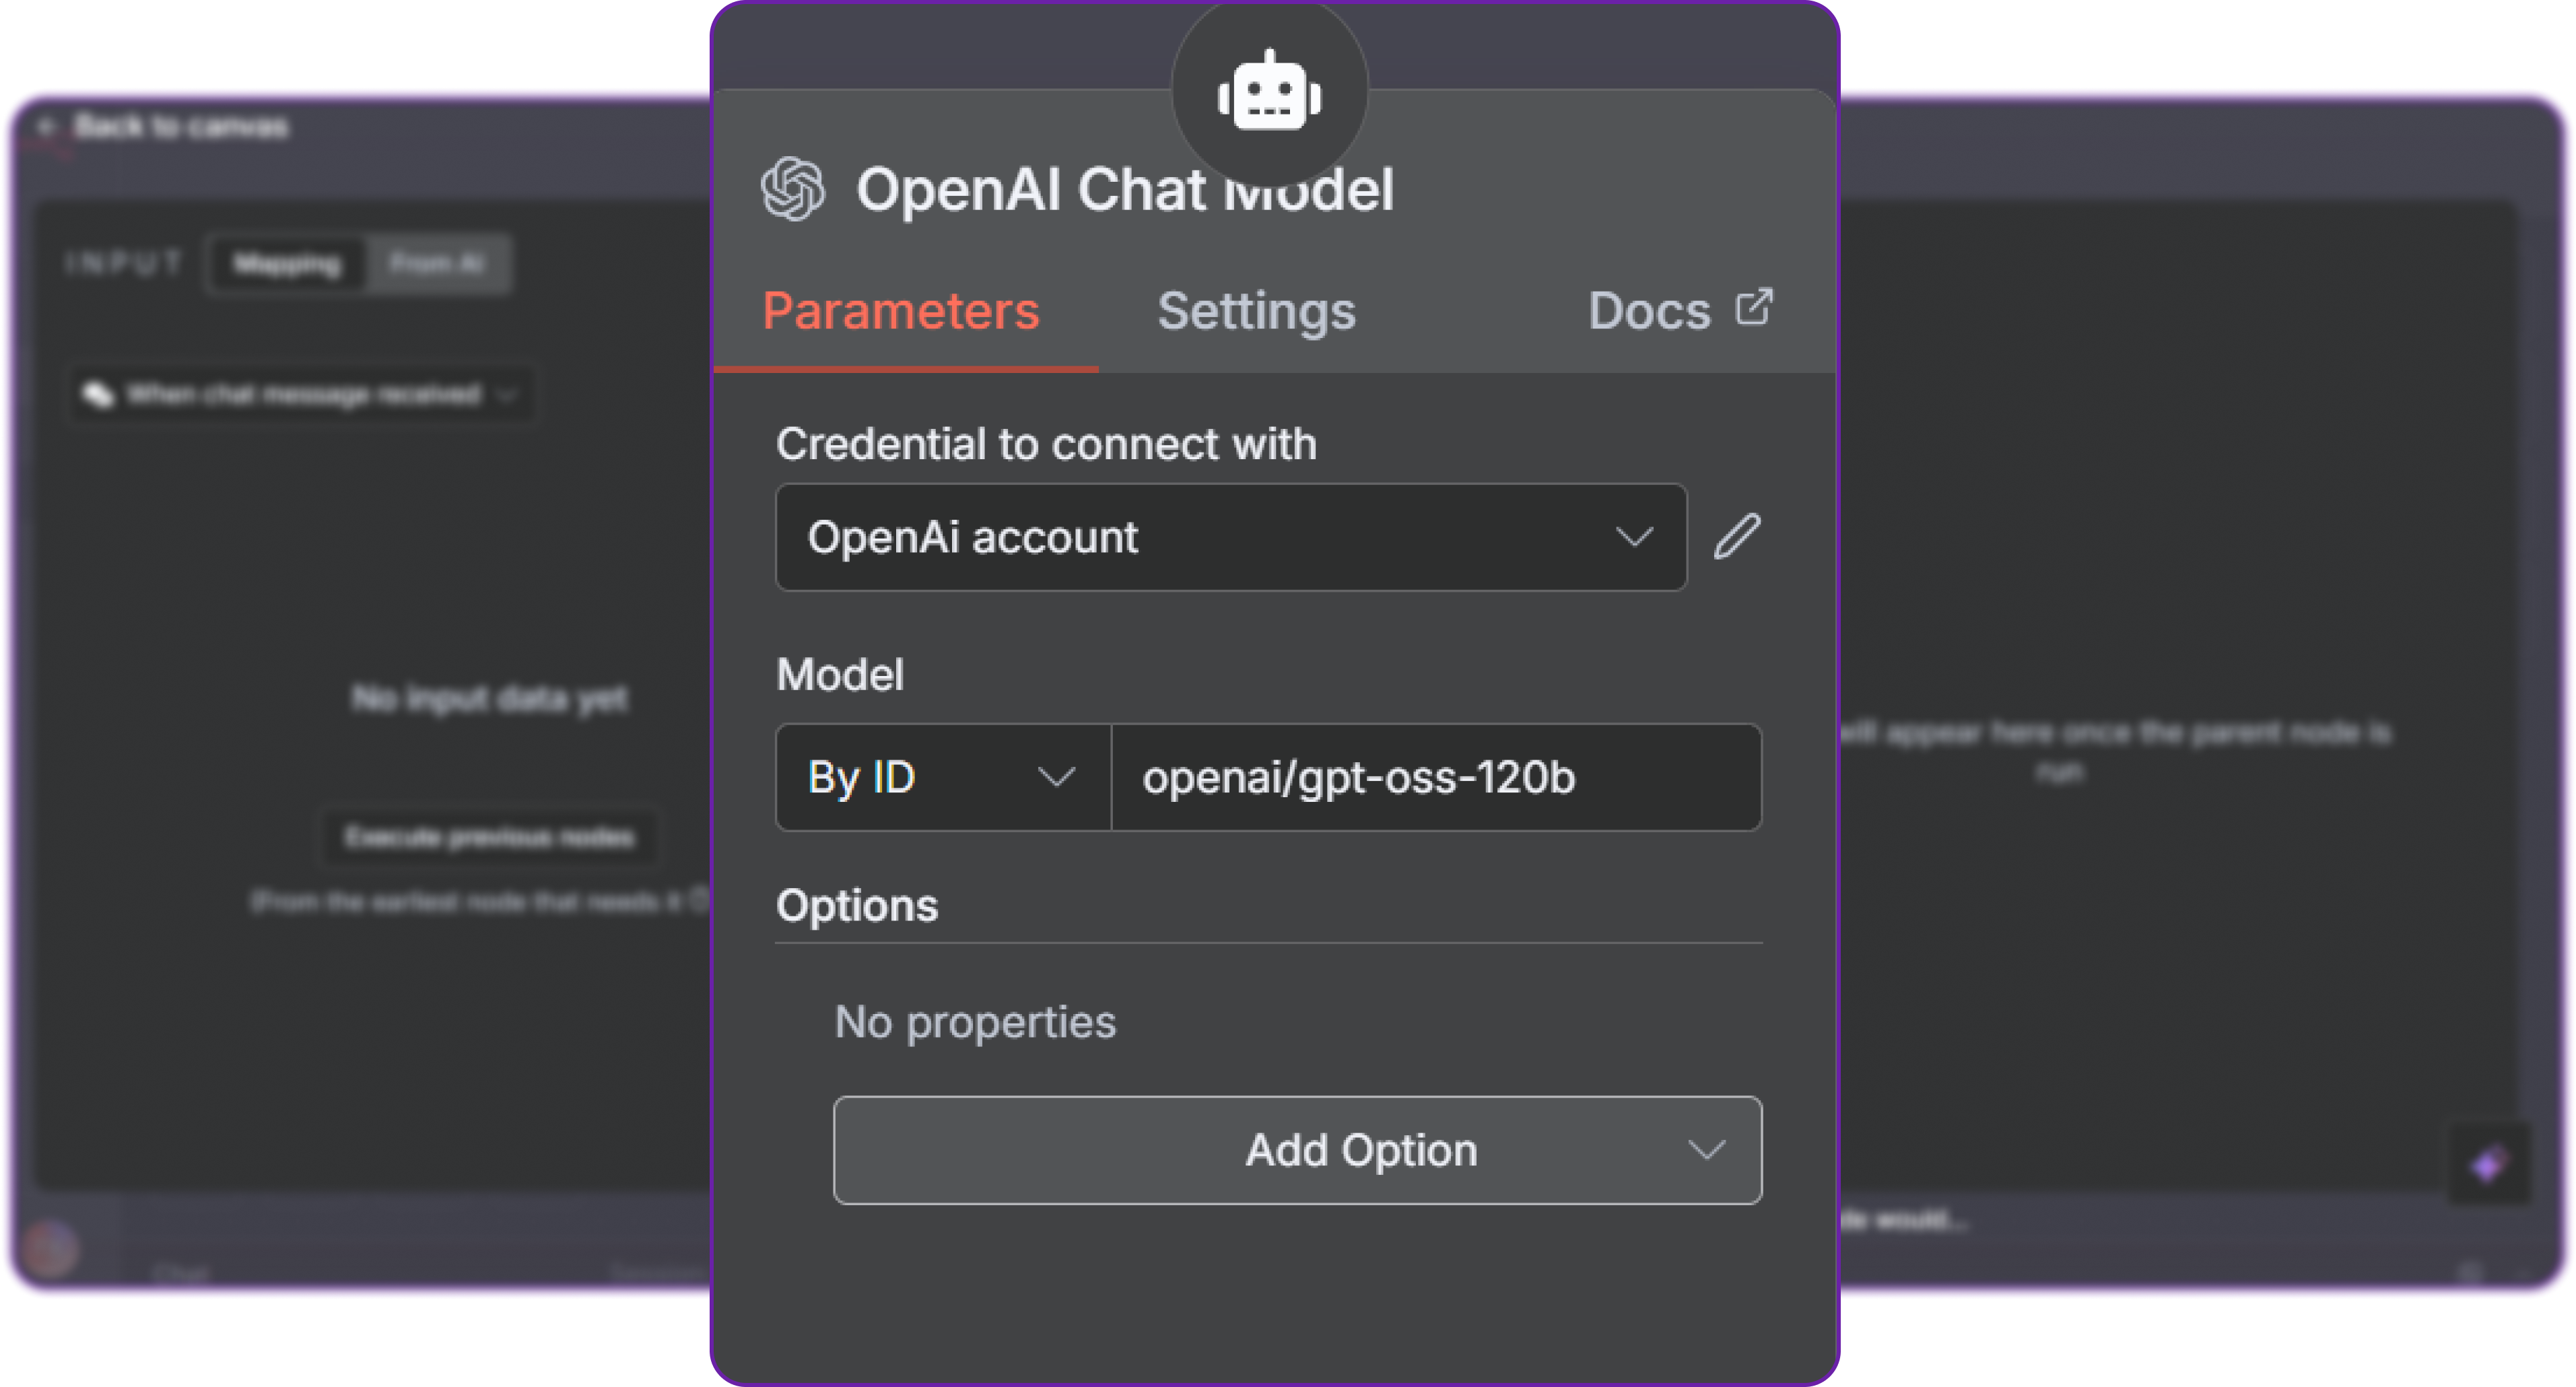Click the OpenAI logo beside the node title
The height and width of the screenshot is (1387, 2576).
click(x=793, y=188)
